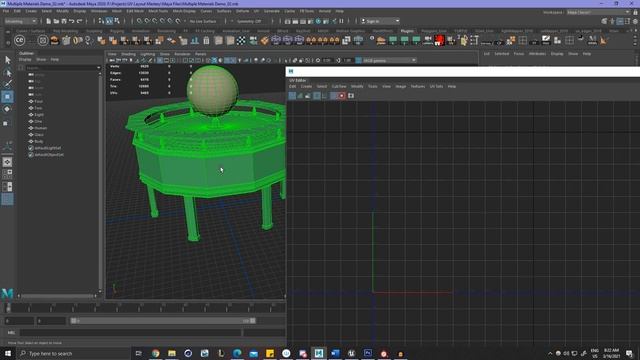The width and height of the screenshot is (640, 360).
Task: Open Microsoft Edge from the taskbar
Action: [237, 353]
